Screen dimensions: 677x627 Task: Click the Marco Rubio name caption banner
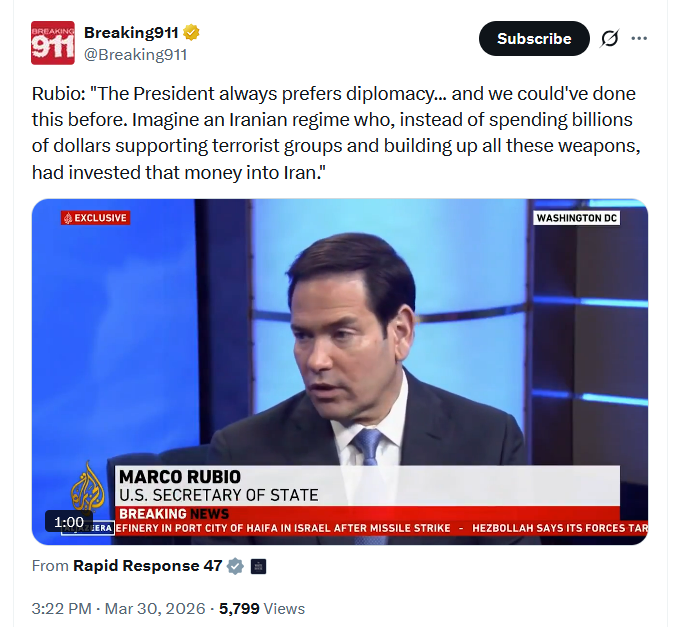(x=367, y=486)
